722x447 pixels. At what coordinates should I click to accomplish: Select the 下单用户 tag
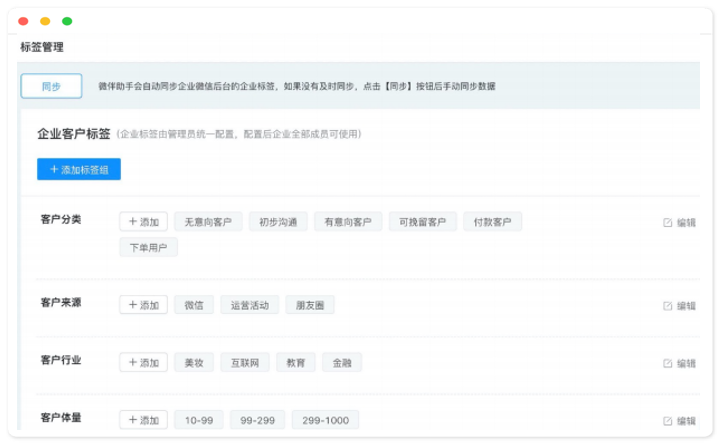coord(148,247)
